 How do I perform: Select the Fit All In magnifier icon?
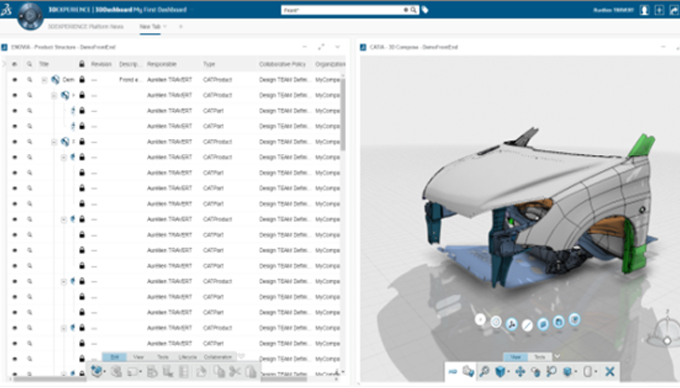pyautogui.click(x=484, y=372)
